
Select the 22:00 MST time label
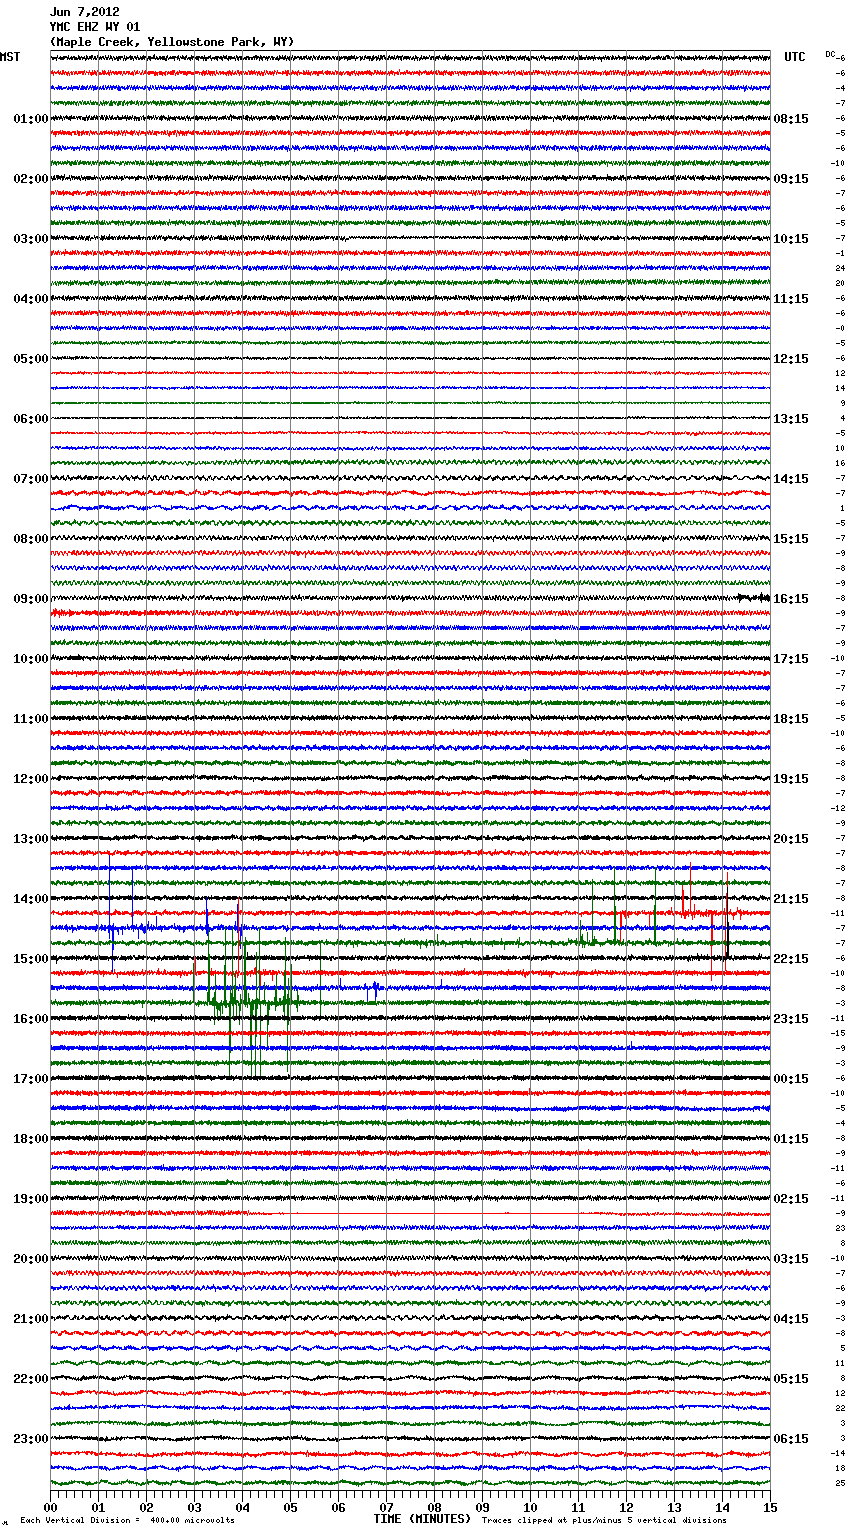(31, 1379)
